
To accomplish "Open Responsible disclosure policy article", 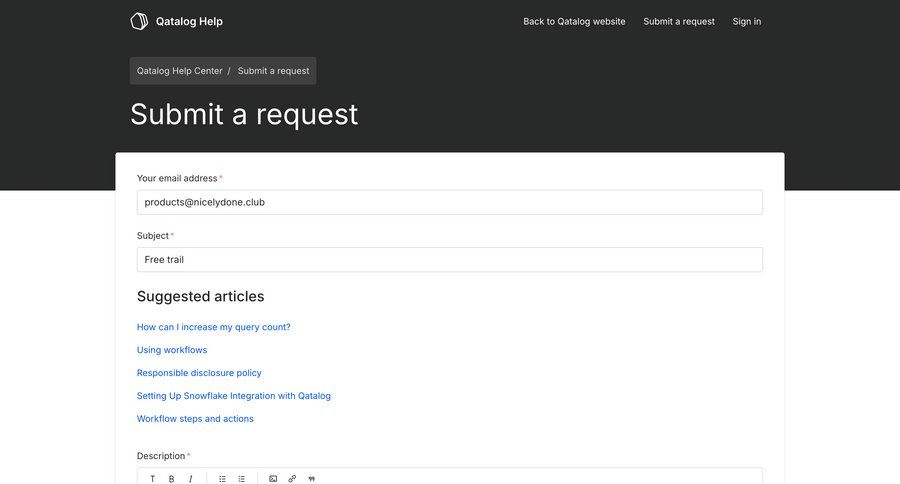I will point(199,373).
